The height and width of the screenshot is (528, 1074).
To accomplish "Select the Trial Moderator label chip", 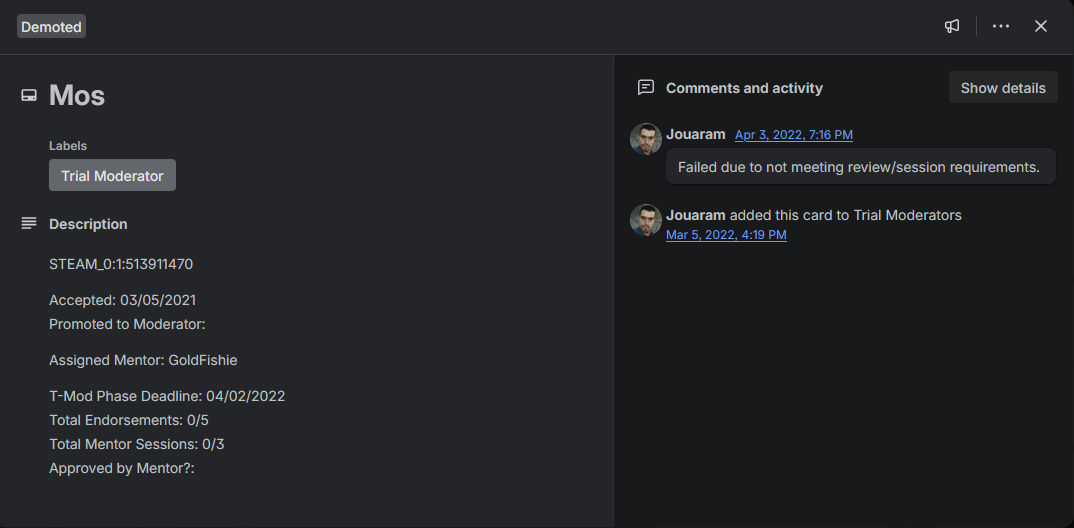I will tap(112, 175).
